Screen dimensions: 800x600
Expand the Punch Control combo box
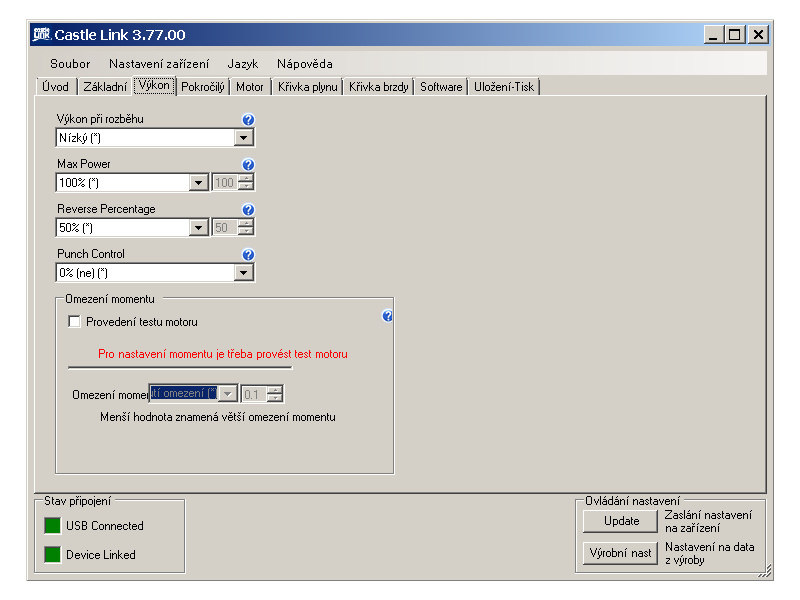(x=244, y=273)
